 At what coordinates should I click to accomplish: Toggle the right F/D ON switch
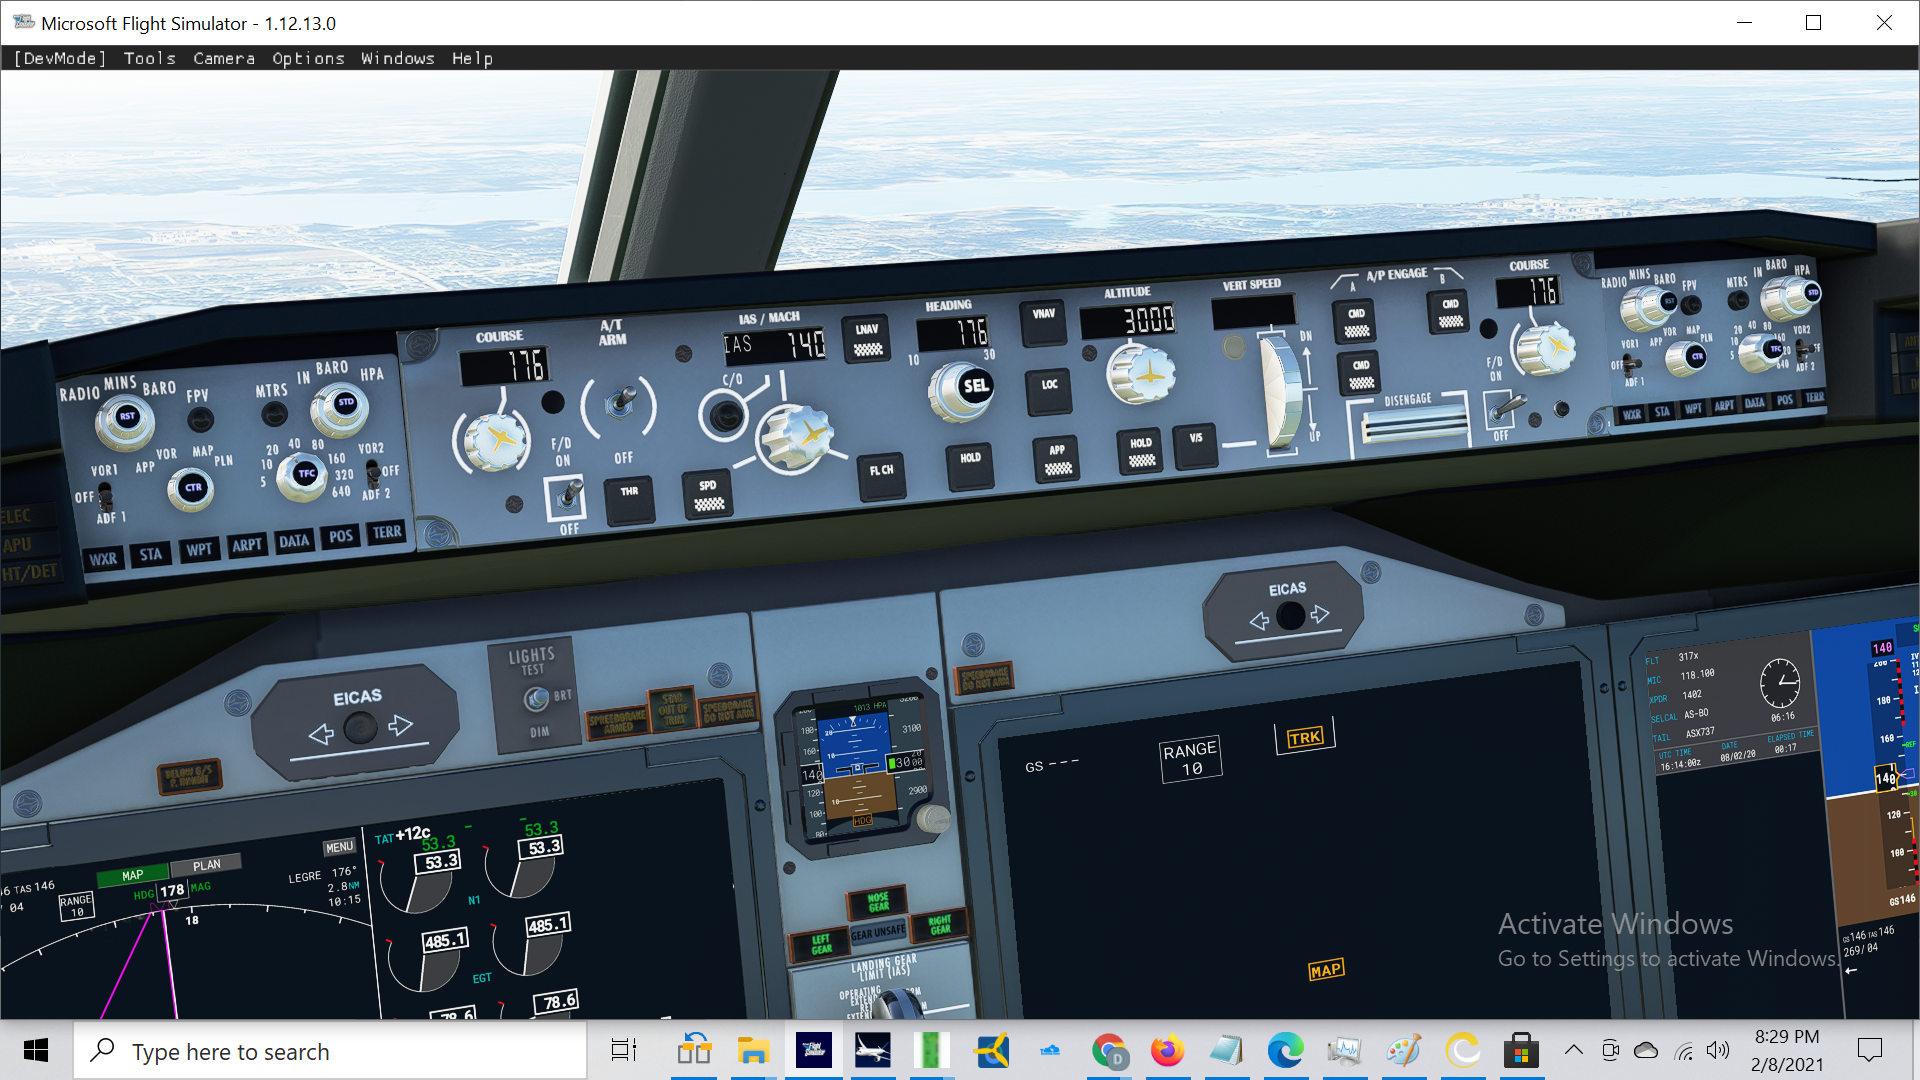click(1505, 407)
